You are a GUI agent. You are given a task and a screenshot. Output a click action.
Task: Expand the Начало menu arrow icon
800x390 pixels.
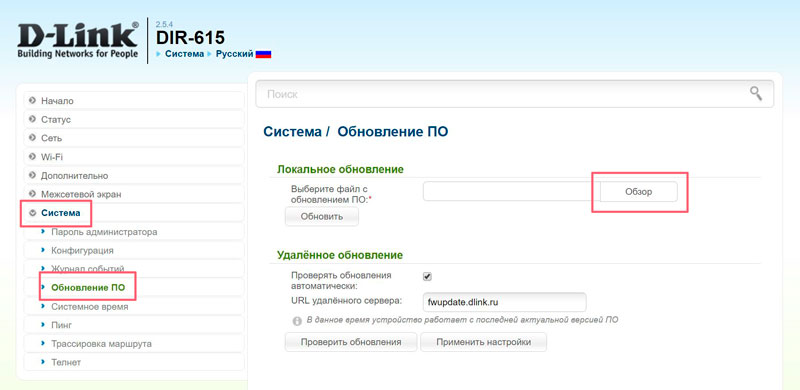(33, 101)
